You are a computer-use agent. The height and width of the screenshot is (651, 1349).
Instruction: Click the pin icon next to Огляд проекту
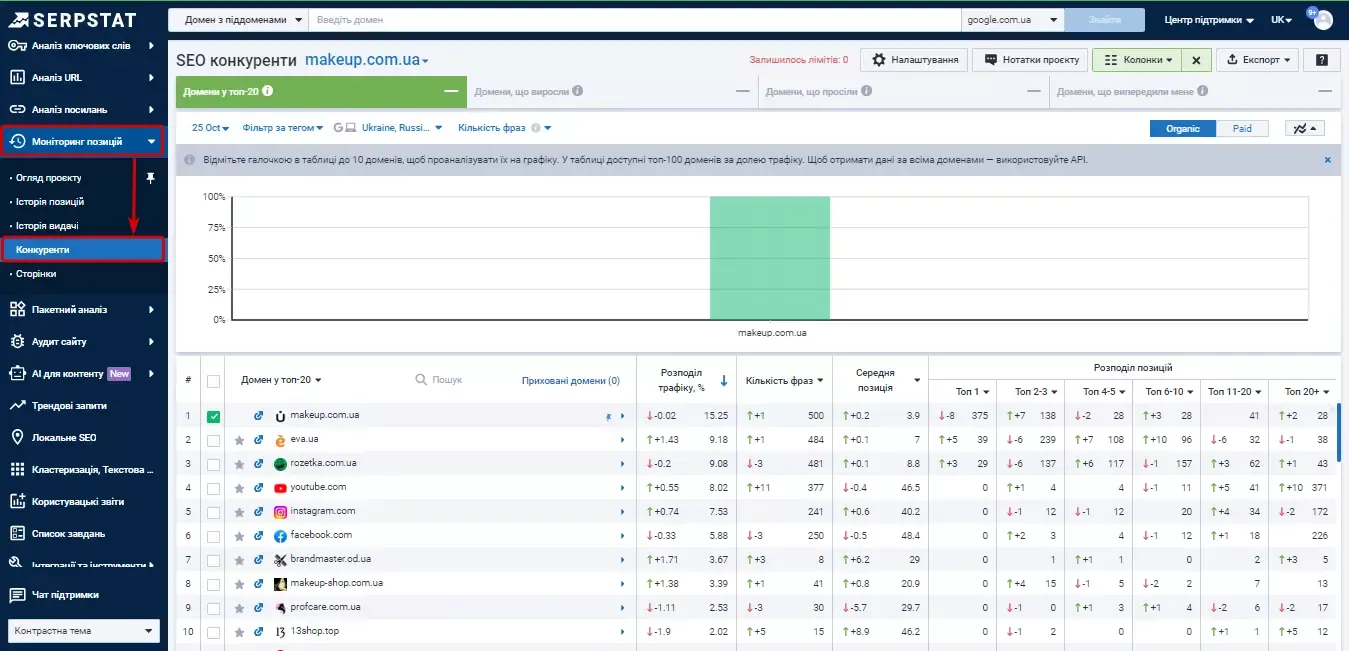pyautogui.click(x=150, y=178)
